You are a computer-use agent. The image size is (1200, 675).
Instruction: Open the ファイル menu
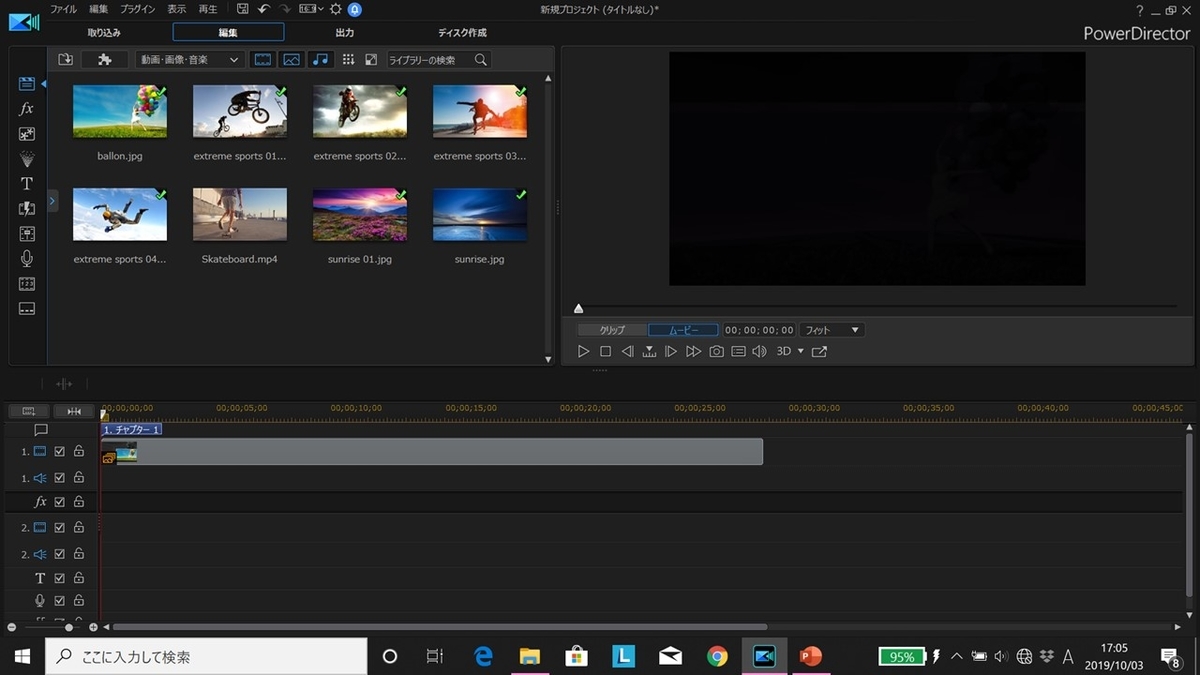[63, 9]
